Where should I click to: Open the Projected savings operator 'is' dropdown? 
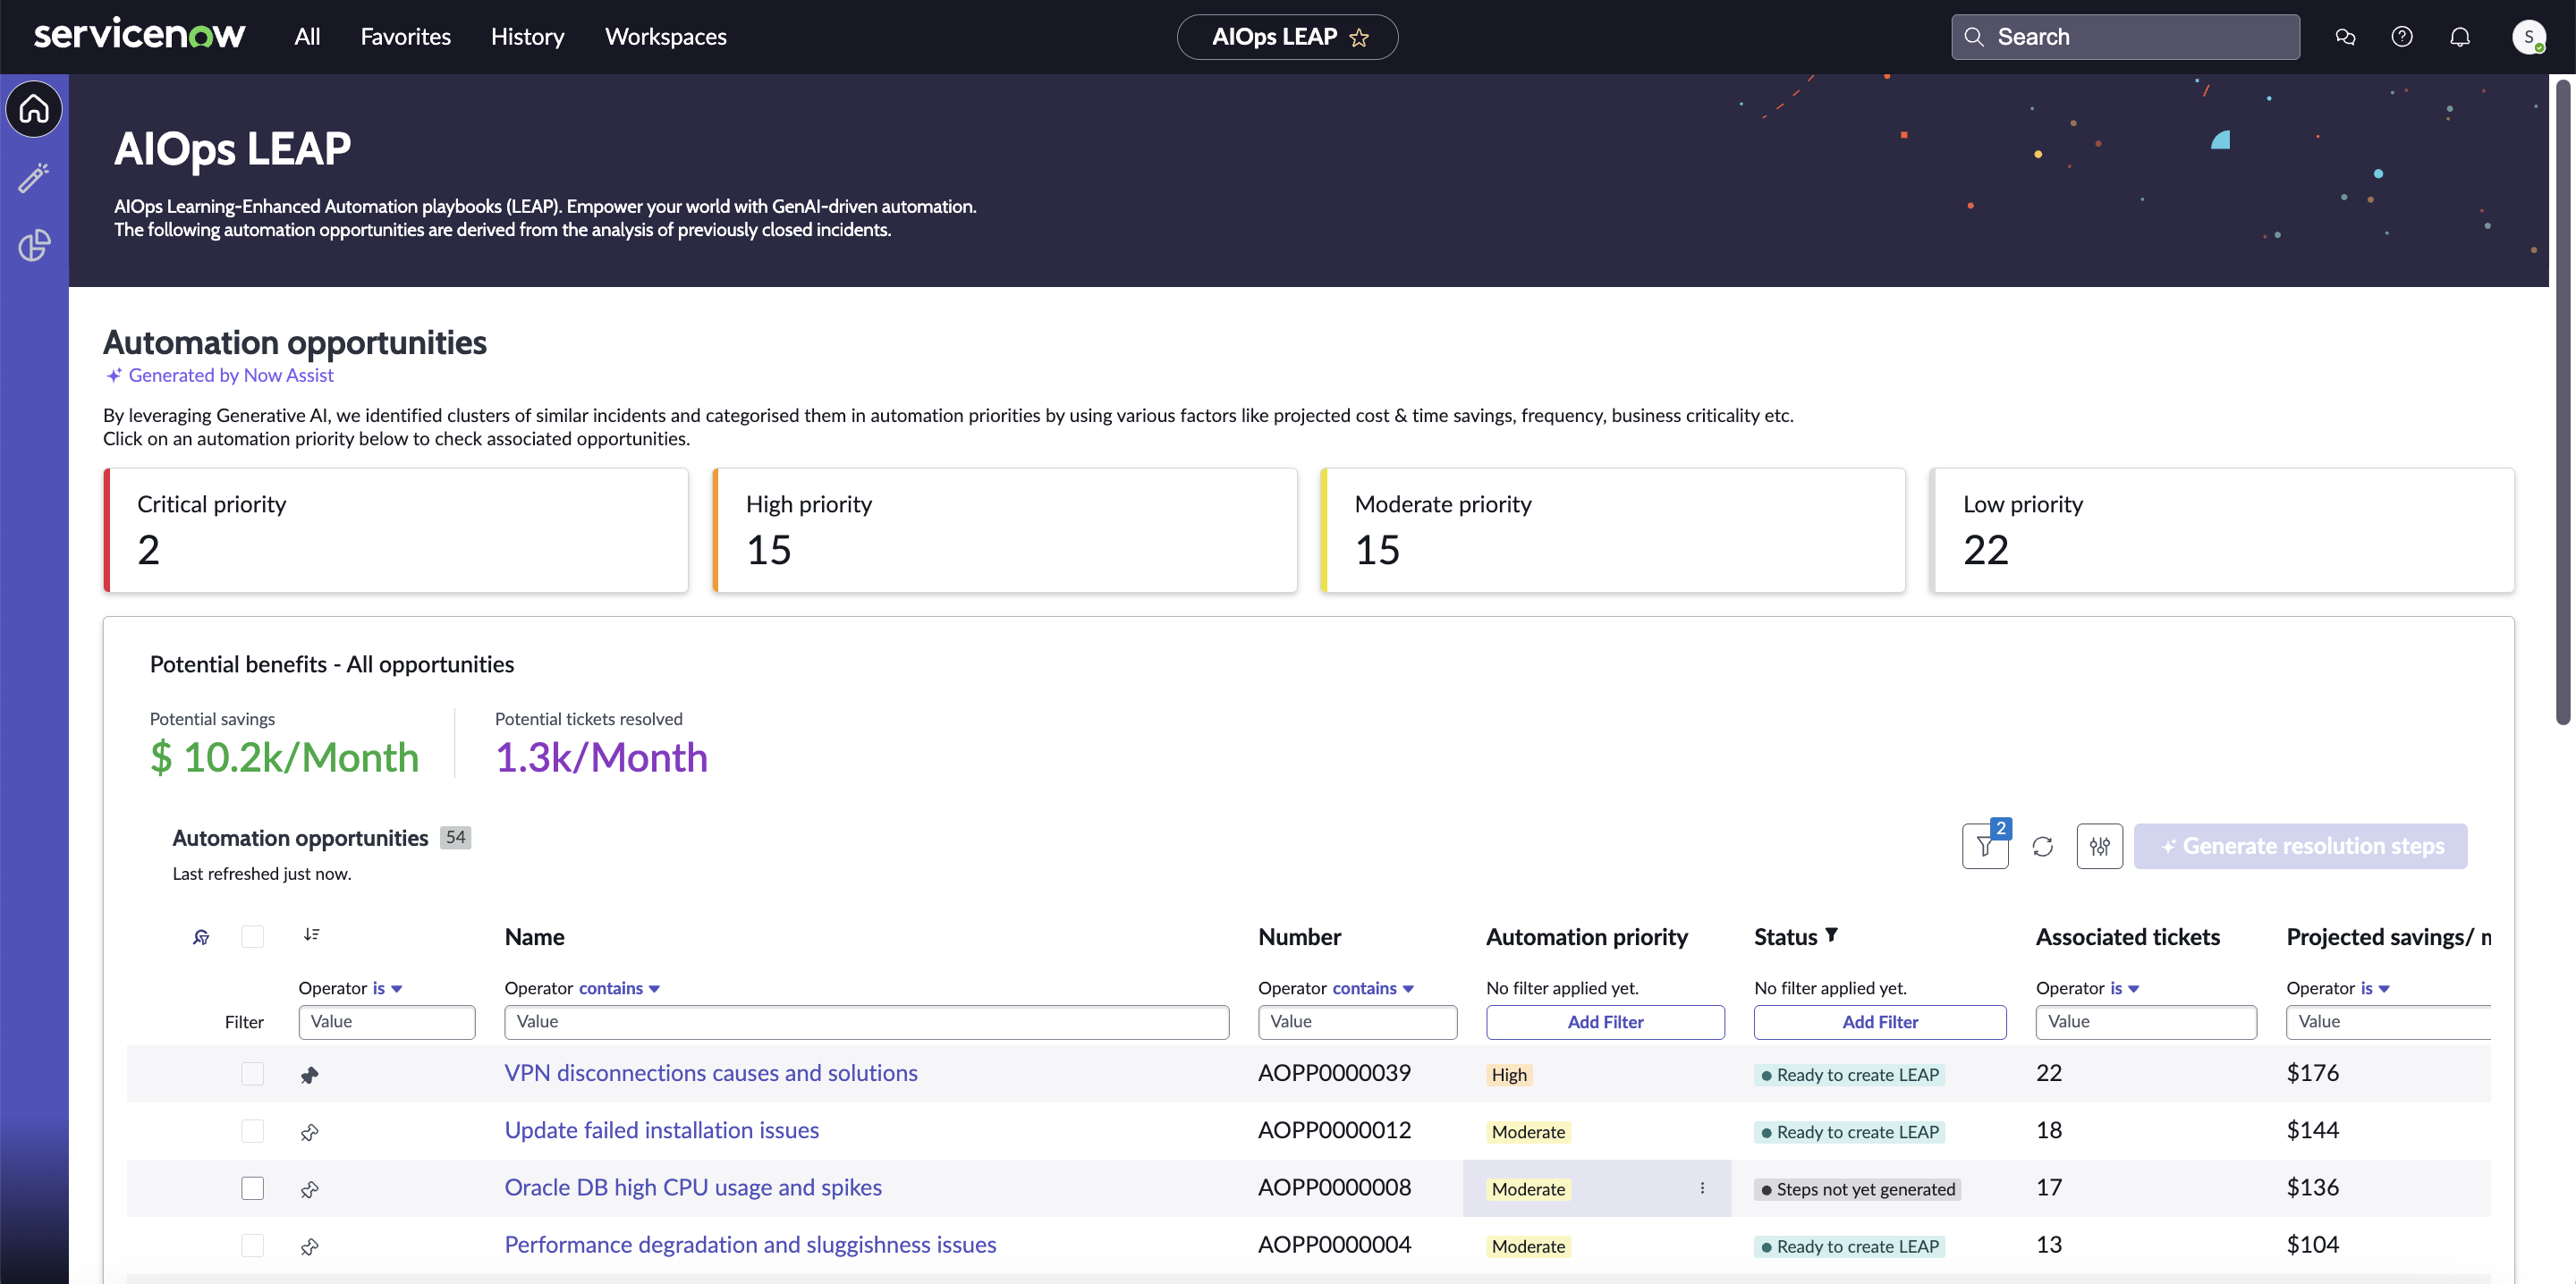[2375, 988]
